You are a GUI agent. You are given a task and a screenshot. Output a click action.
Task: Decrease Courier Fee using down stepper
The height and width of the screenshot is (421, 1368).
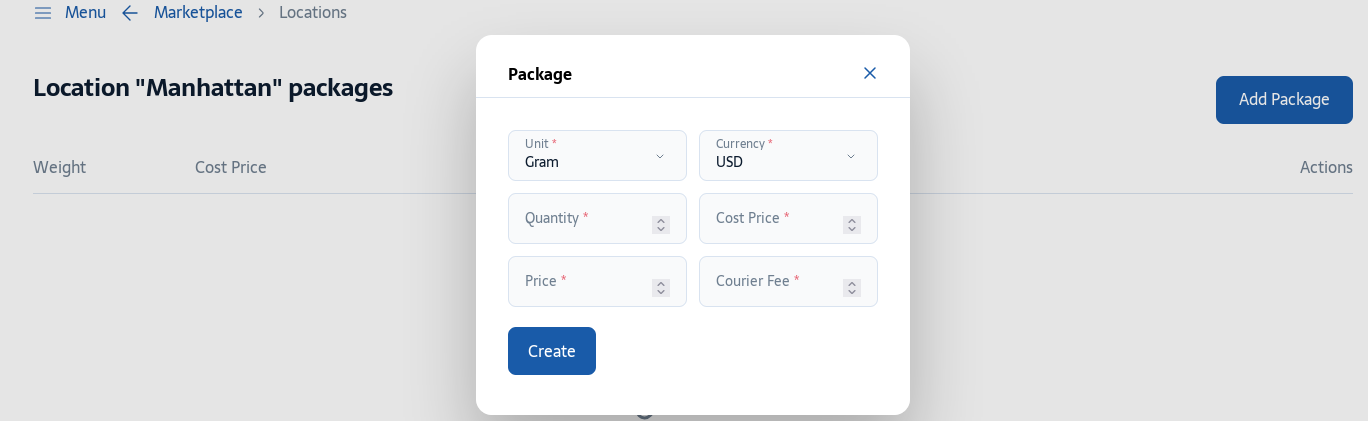[852, 293]
